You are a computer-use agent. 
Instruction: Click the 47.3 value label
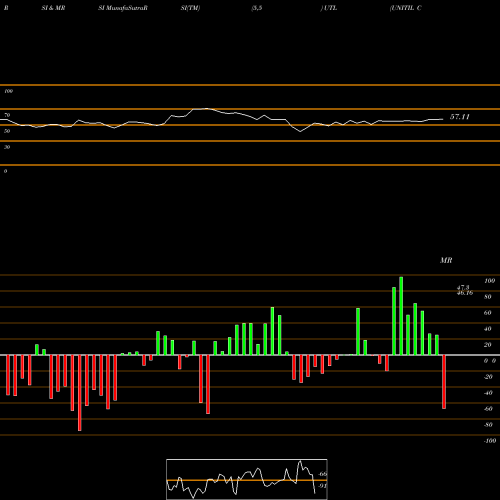coord(463,287)
